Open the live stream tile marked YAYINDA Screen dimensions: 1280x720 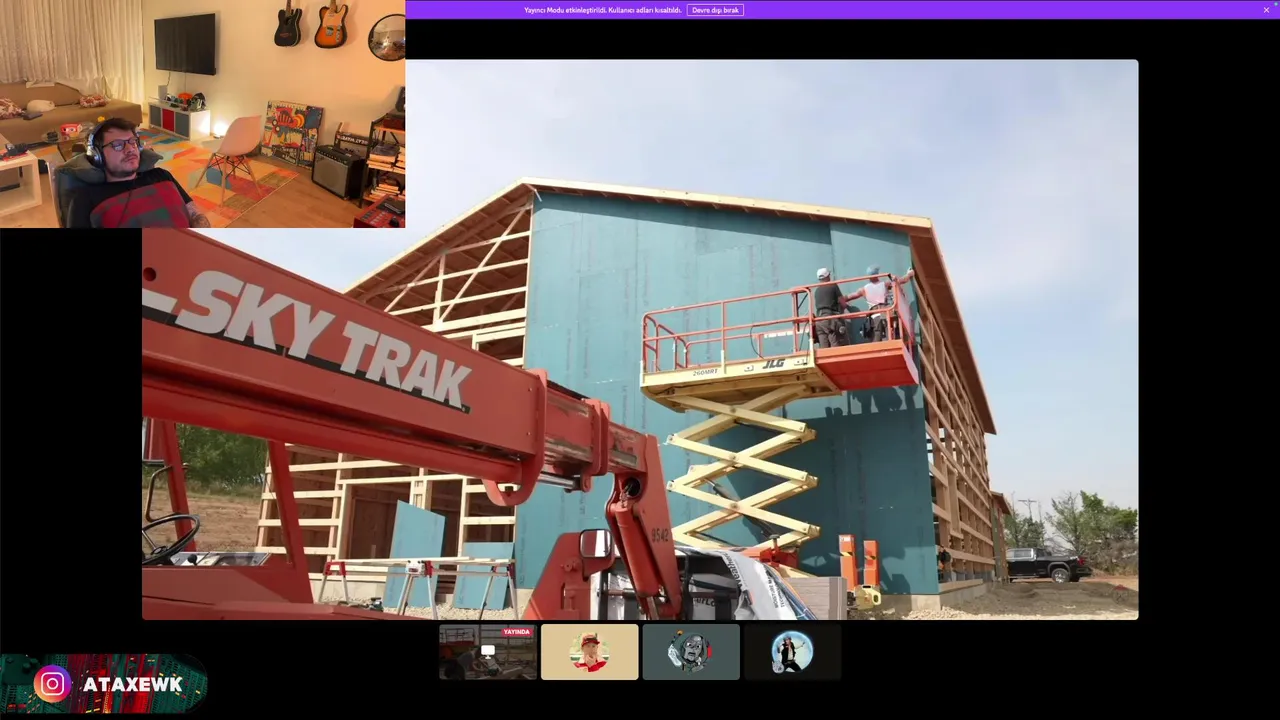(488, 652)
